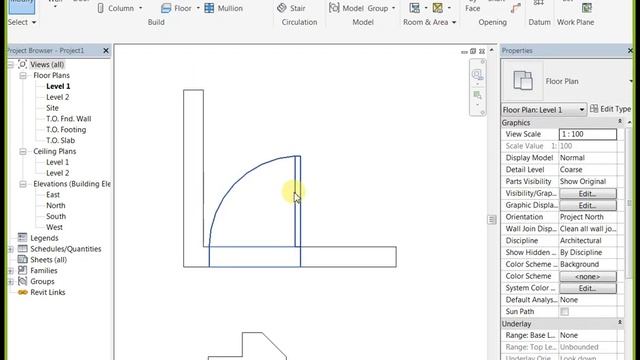
Task: Collapse the Underlay properties section
Action: point(620,322)
